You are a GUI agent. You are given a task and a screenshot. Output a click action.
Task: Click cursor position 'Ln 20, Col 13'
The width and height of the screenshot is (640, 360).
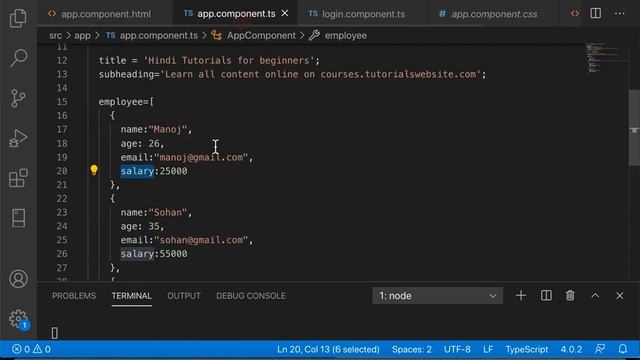tap(328, 349)
